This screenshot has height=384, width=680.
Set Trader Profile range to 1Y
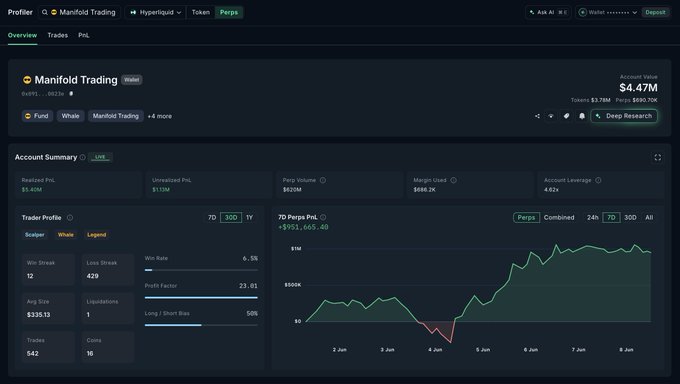pos(249,217)
